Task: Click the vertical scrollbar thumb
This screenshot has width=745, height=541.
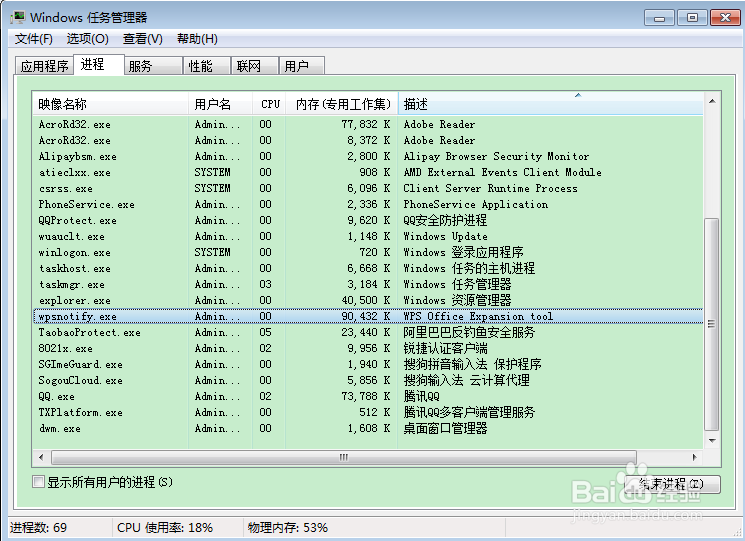Action: (x=711, y=324)
